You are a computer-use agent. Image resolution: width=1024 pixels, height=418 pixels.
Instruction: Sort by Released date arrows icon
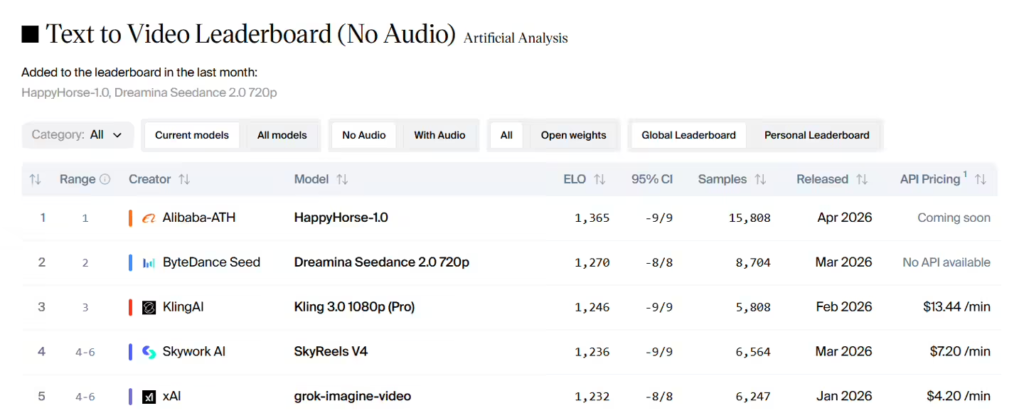(862, 179)
